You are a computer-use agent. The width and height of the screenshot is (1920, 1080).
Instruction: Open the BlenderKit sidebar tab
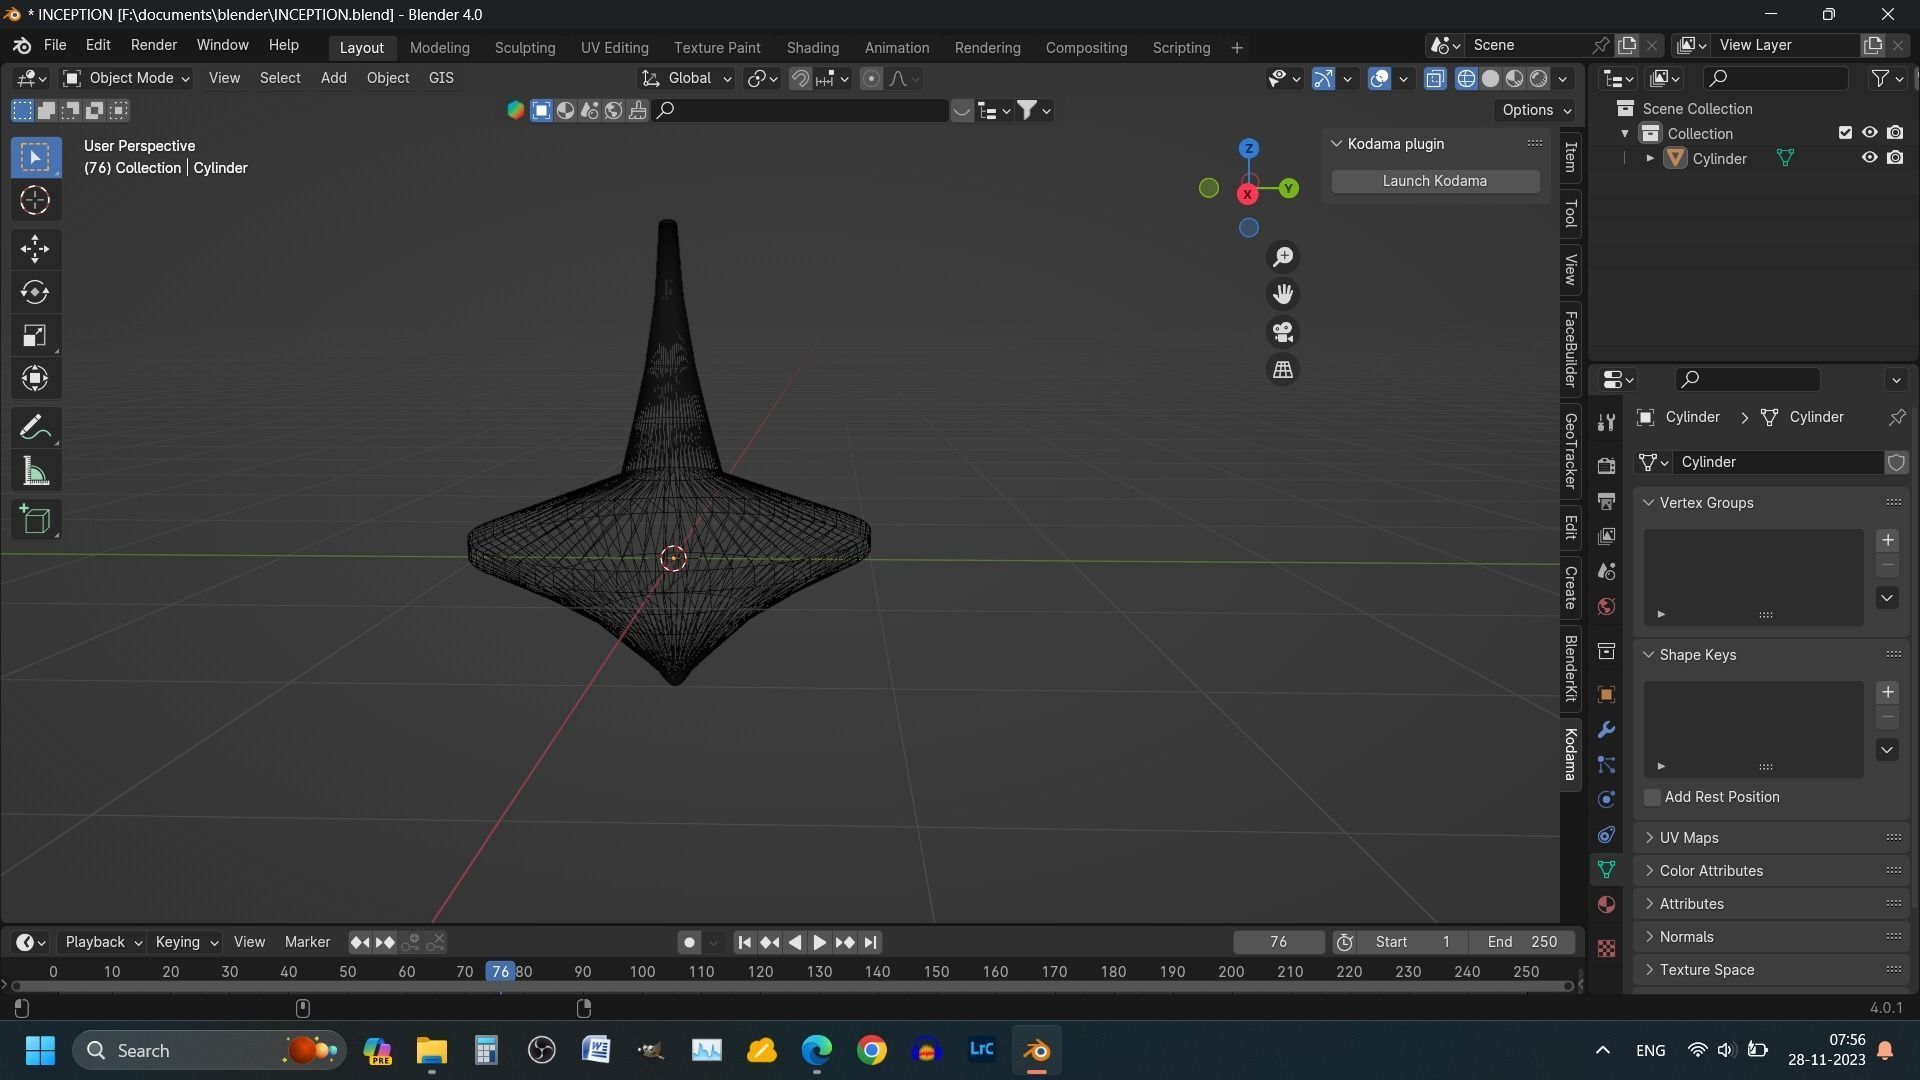pyautogui.click(x=1571, y=668)
